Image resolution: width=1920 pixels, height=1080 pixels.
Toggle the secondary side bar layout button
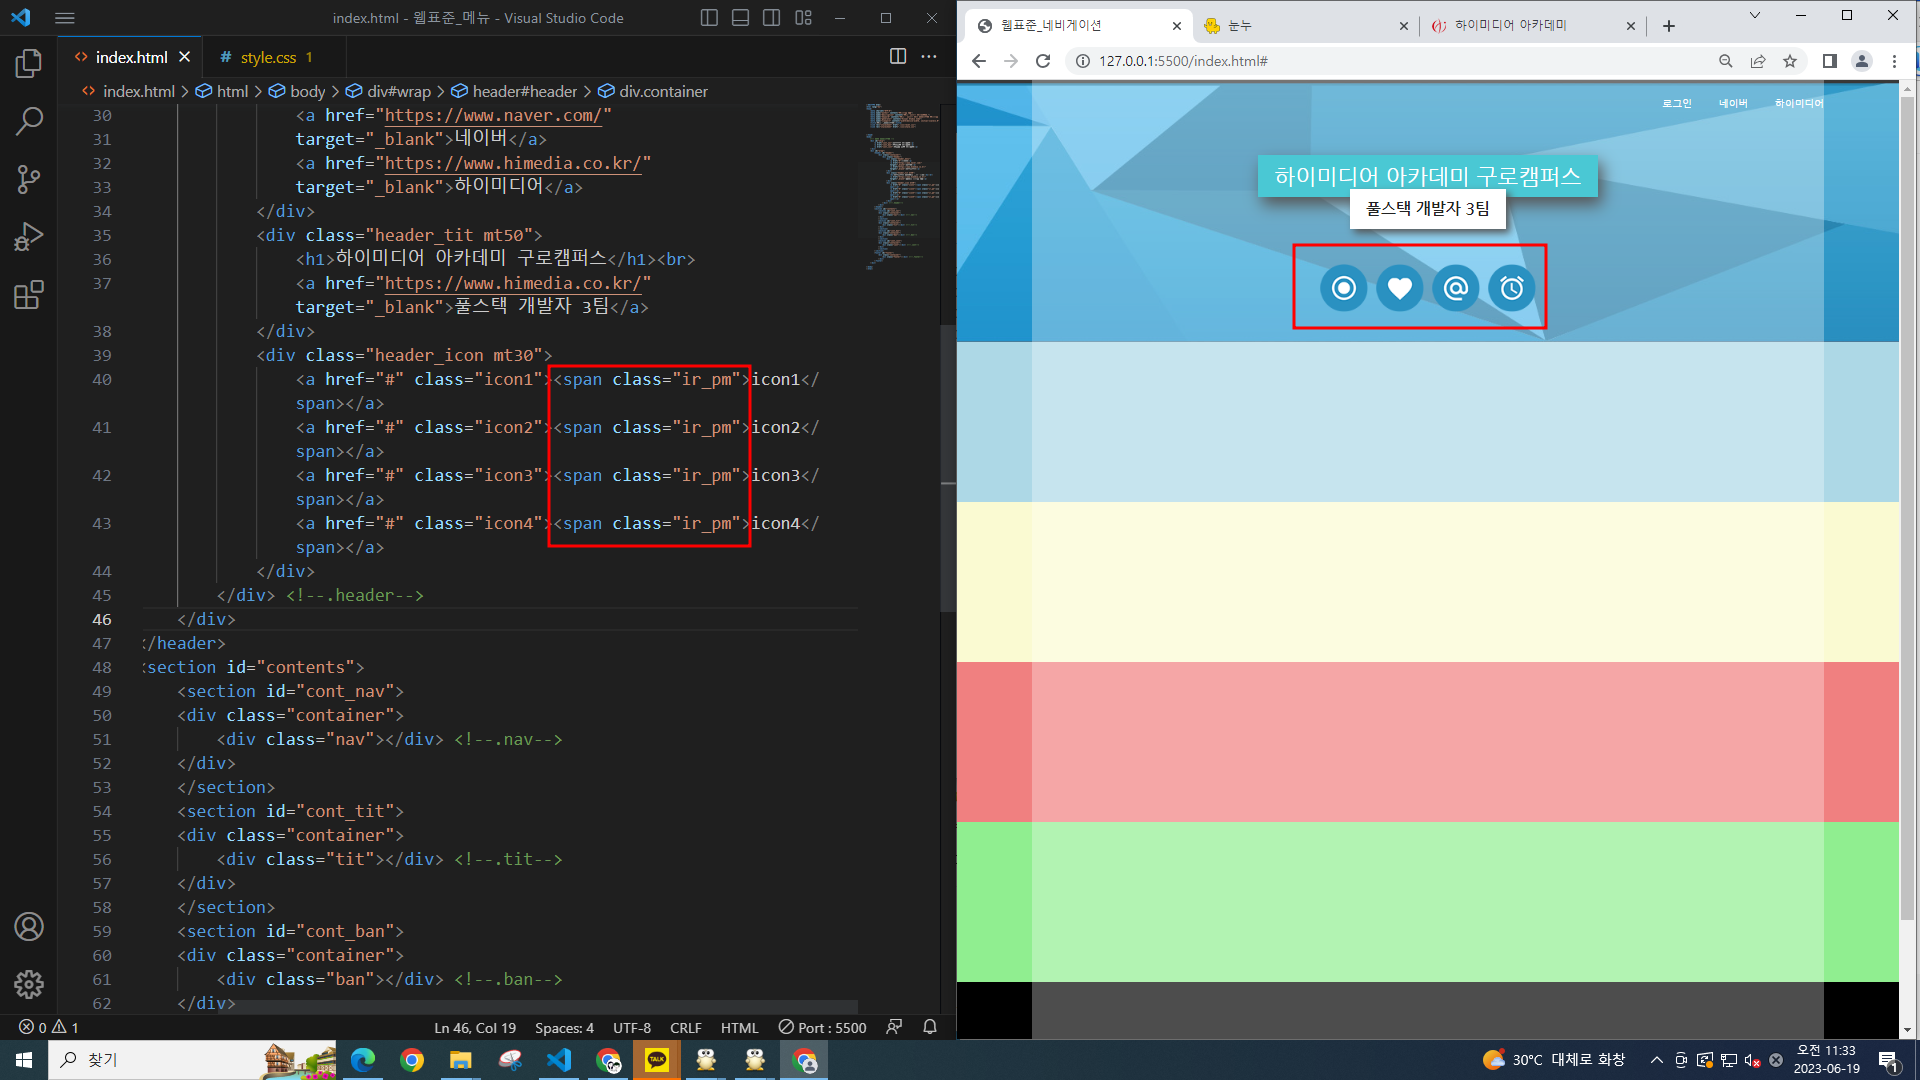tap(771, 18)
